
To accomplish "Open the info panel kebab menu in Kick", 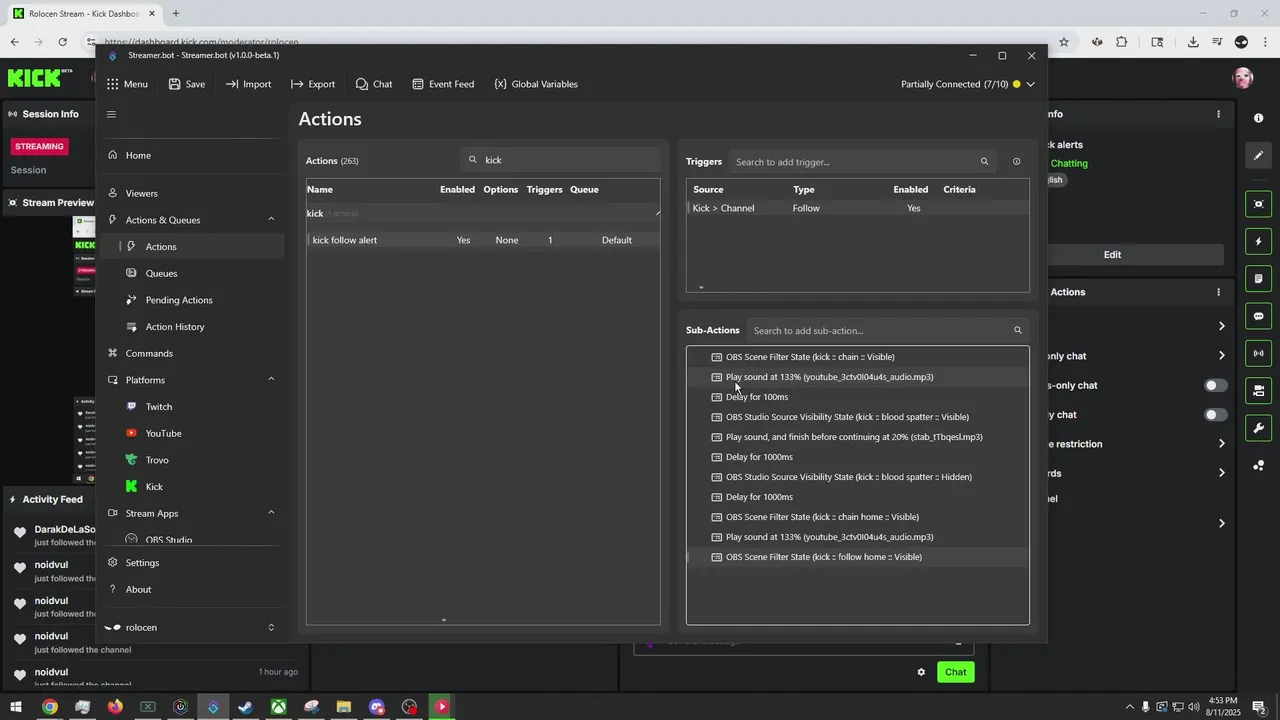I will click(1218, 115).
